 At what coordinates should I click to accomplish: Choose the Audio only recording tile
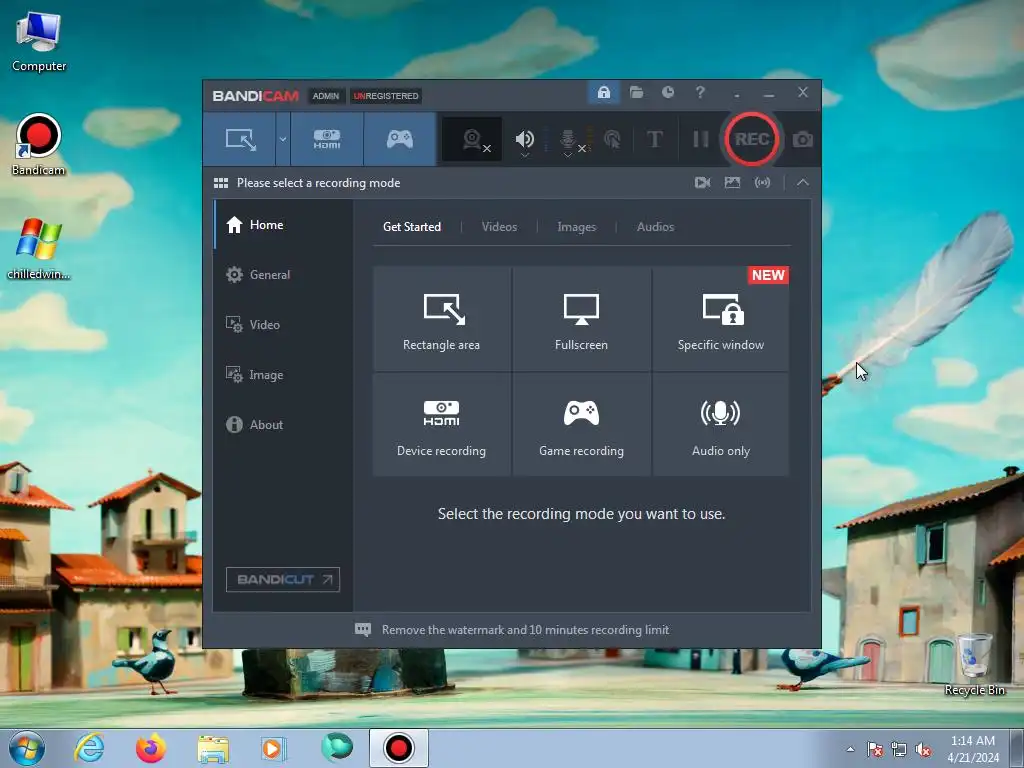[720, 424]
